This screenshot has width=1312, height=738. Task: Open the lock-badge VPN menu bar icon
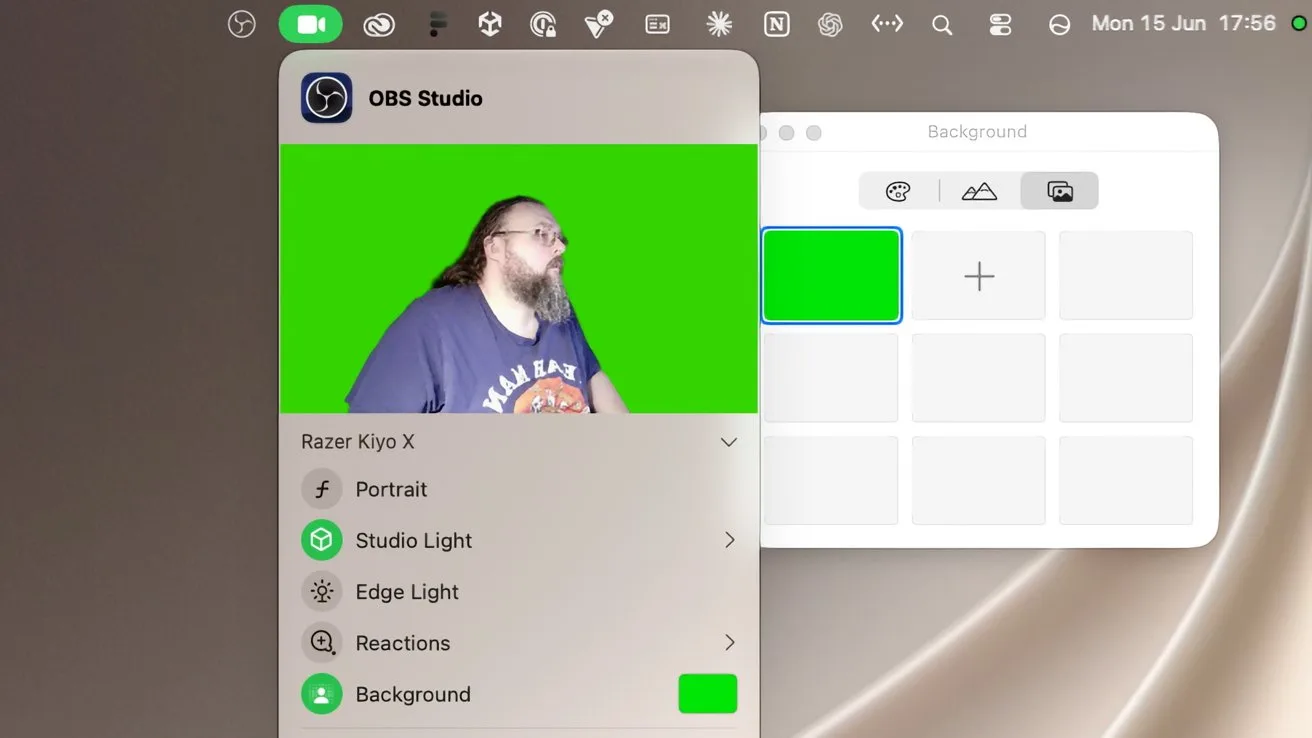pyautogui.click(x=543, y=24)
